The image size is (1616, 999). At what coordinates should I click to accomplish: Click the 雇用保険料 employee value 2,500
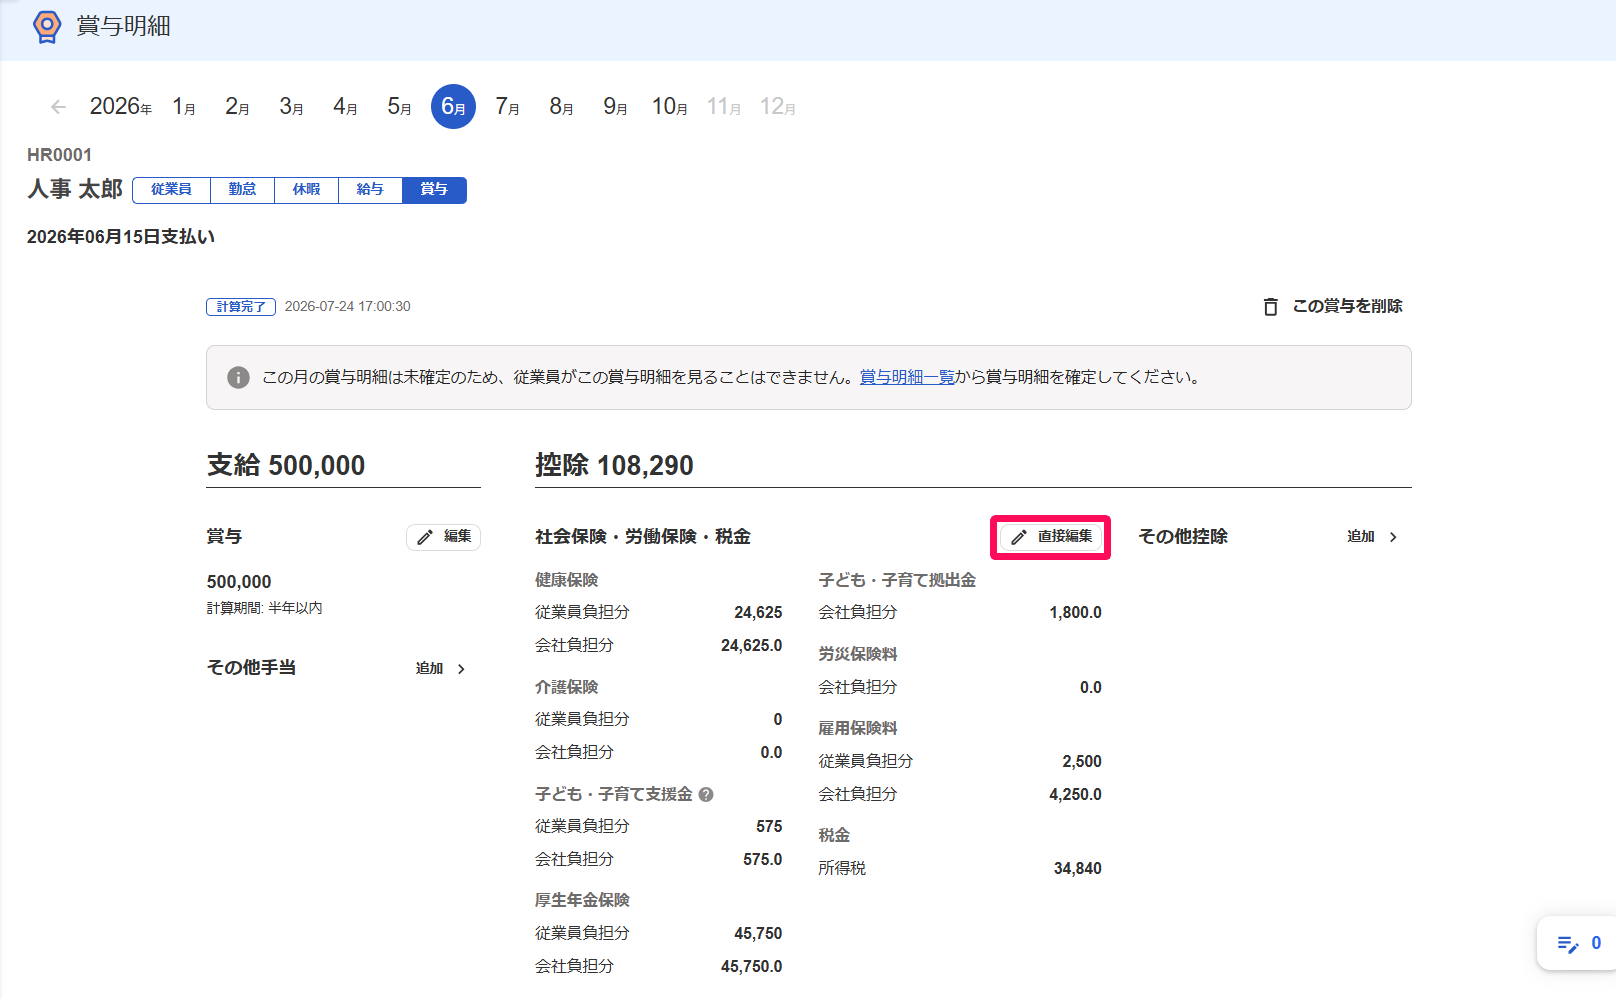coord(1082,761)
